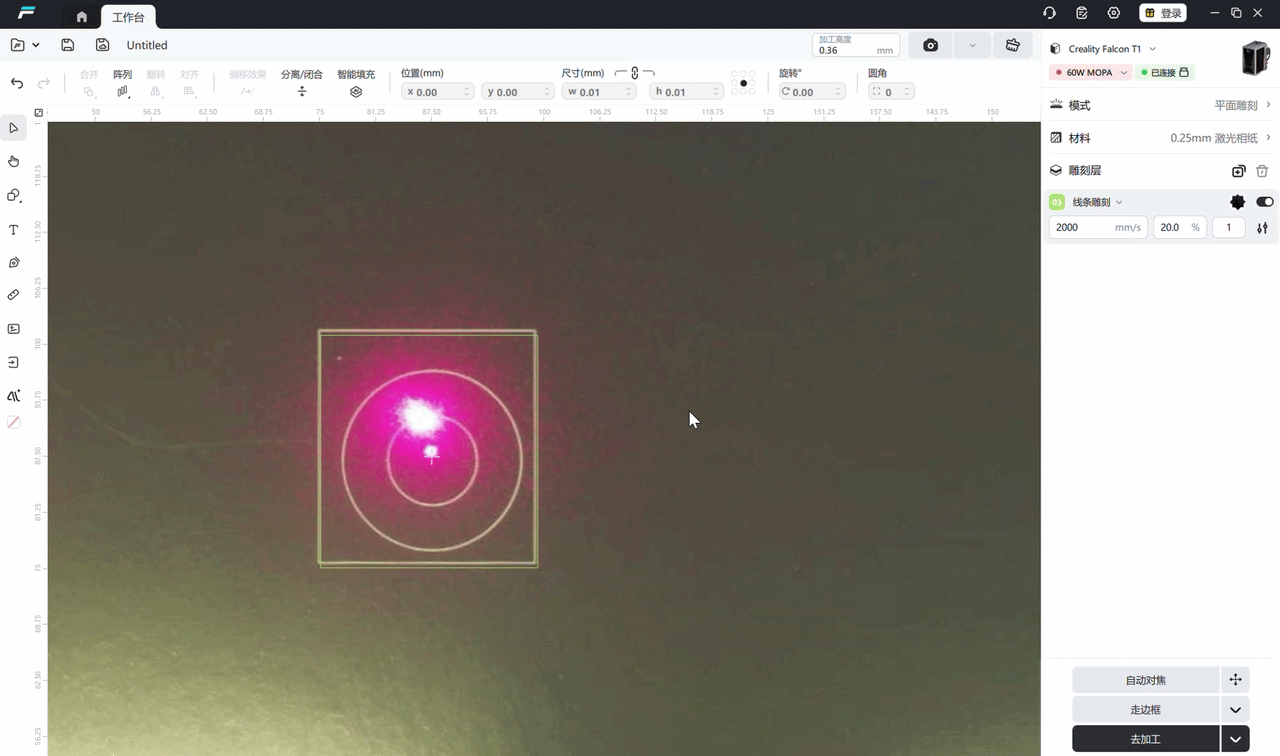Select the text tool
This screenshot has width=1280, height=756.
(x=14, y=229)
